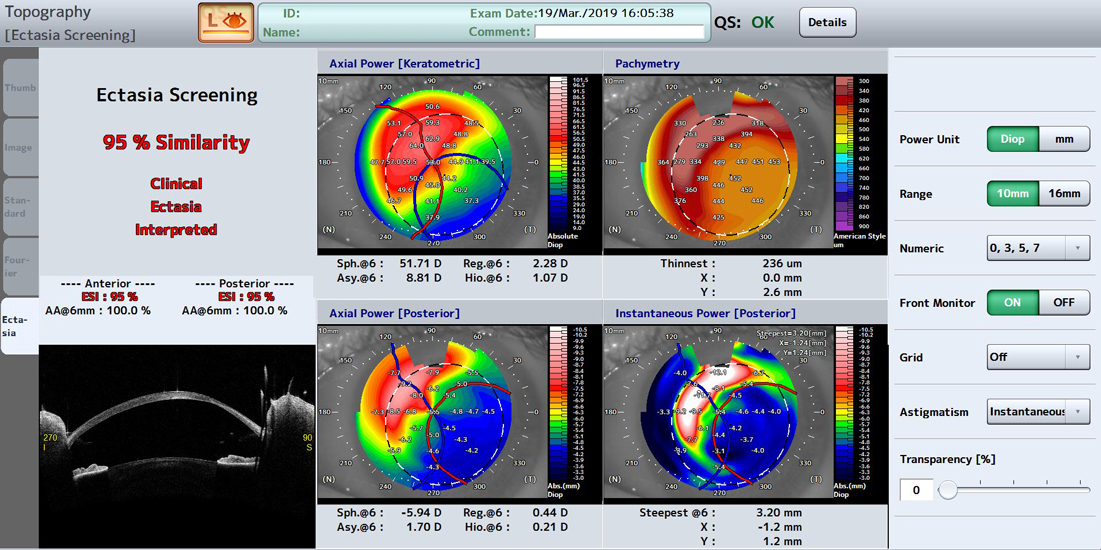Open the Details button
1101x550 pixels.
[827, 22]
